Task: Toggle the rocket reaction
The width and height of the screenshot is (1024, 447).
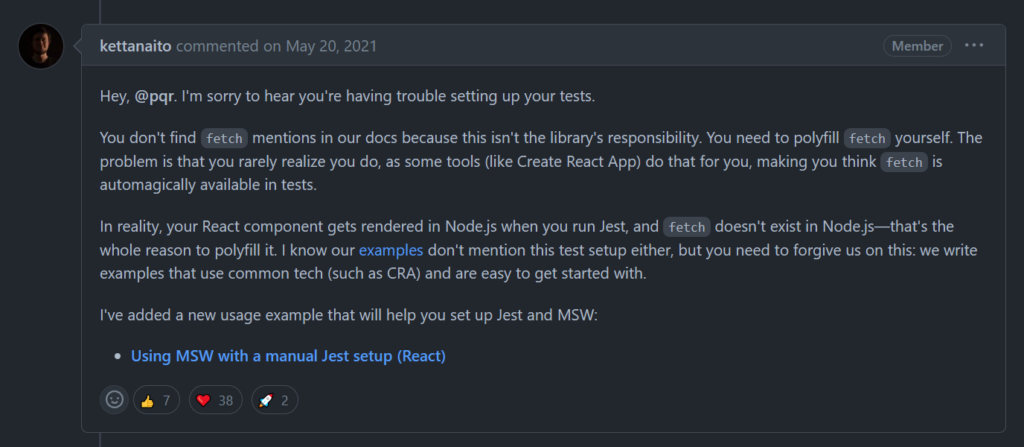Action: pos(274,400)
